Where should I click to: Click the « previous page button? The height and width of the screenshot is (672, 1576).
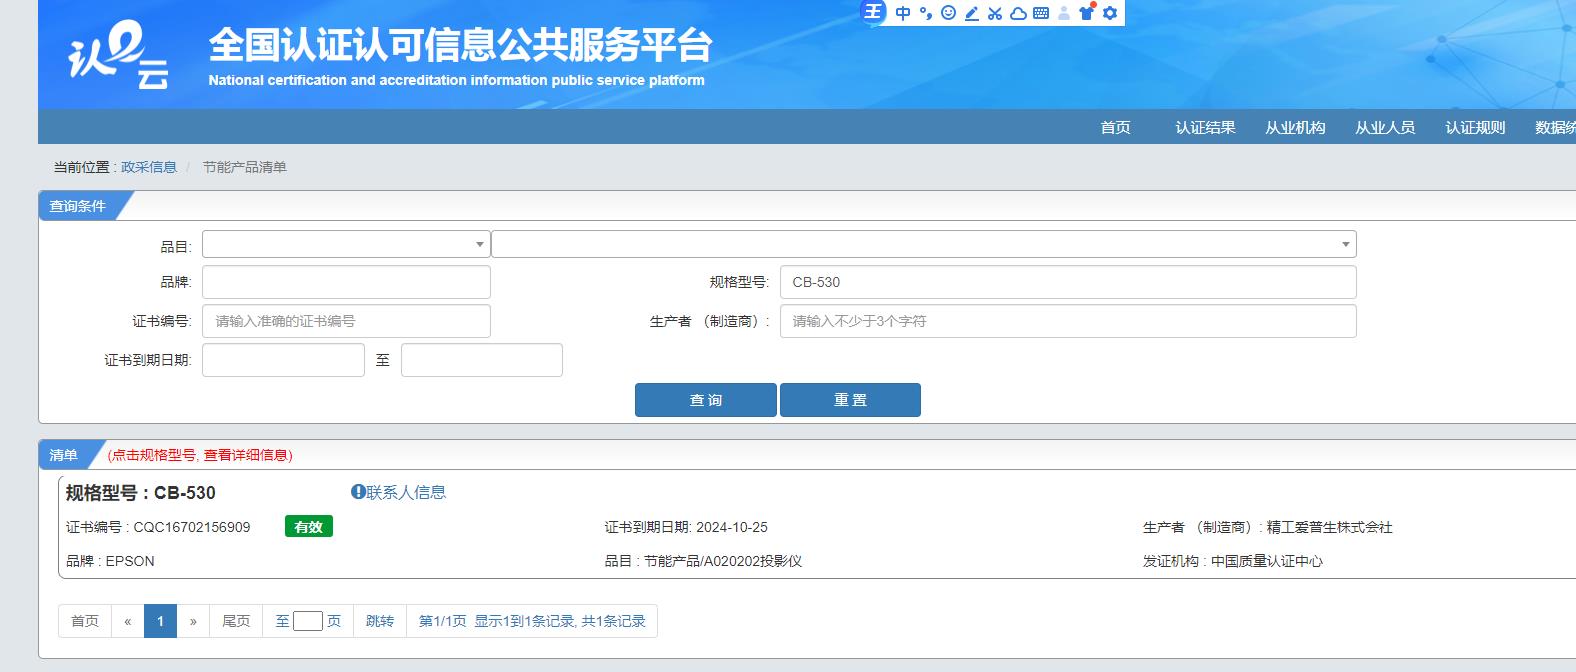pos(128,621)
